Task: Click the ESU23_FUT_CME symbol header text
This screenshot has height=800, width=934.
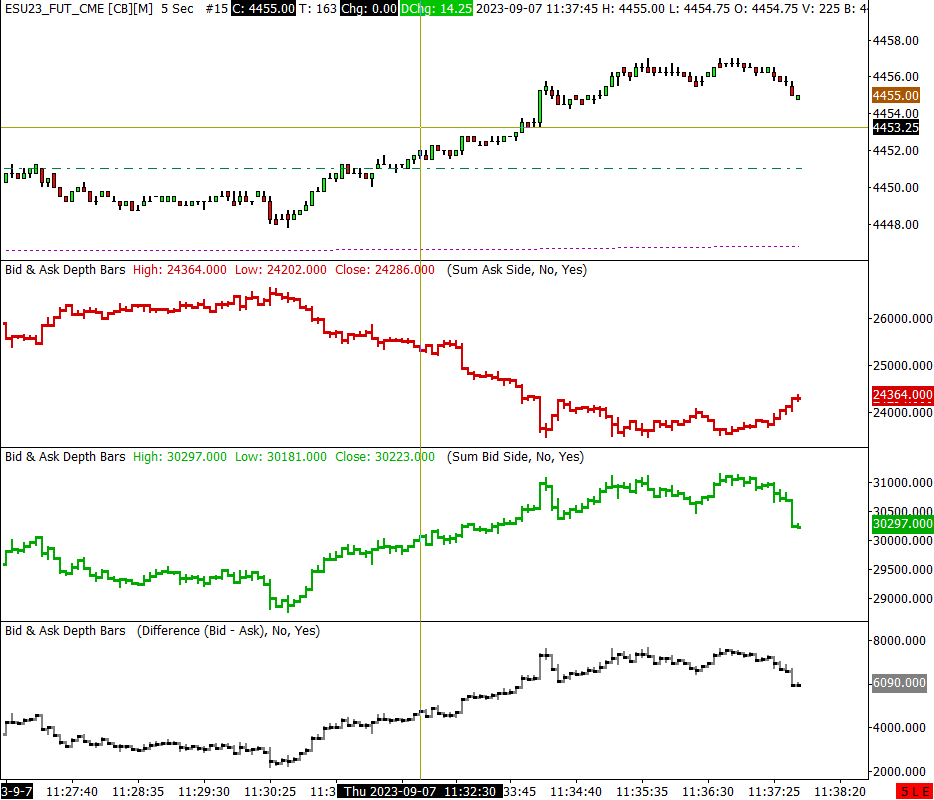Action: click(x=79, y=9)
